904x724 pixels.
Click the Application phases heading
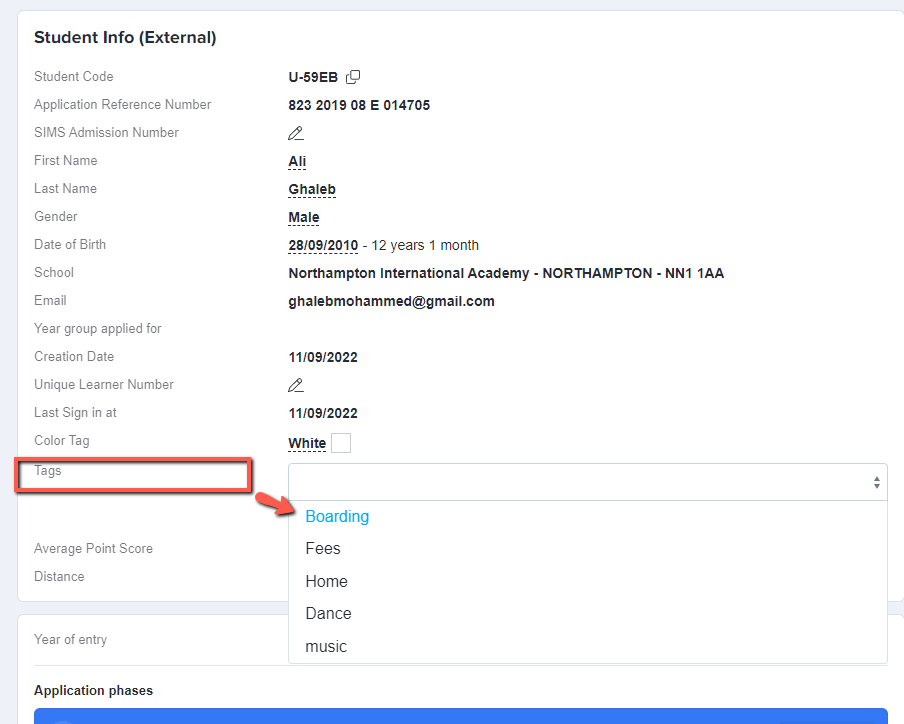point(93,691)
